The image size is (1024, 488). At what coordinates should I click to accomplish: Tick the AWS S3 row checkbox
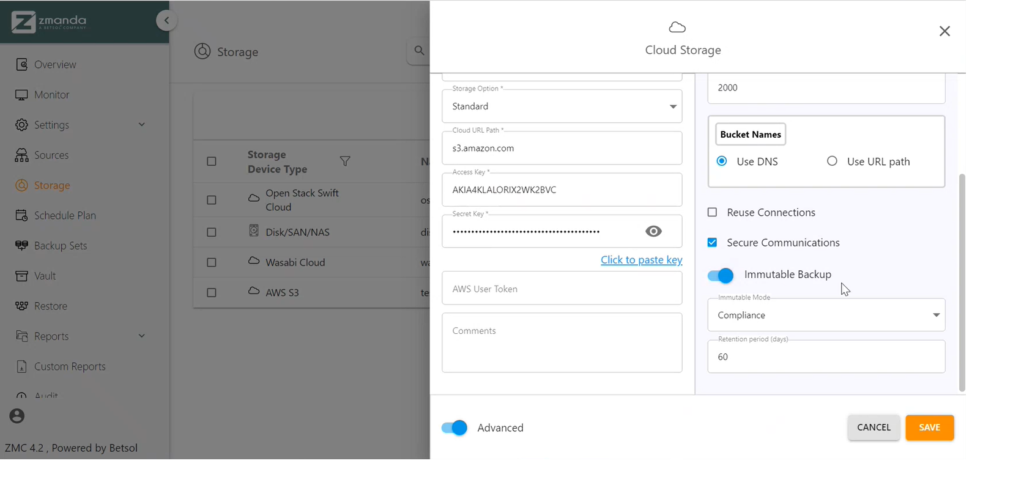(x=212, y=293)
